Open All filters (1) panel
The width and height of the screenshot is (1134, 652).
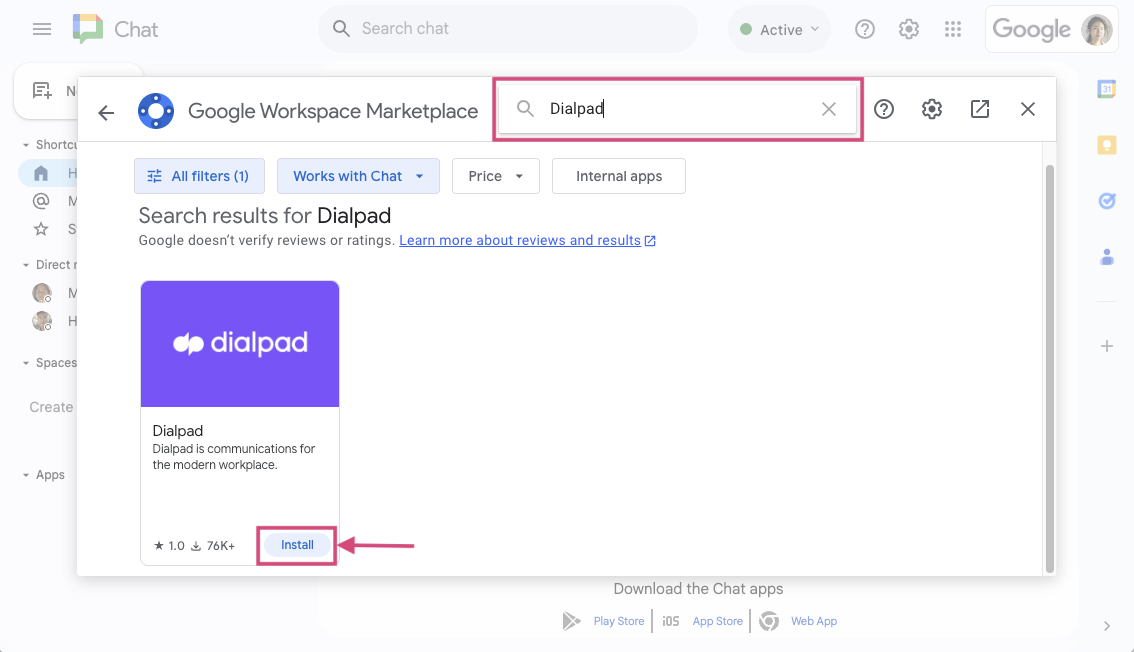(x=200, y=176)
